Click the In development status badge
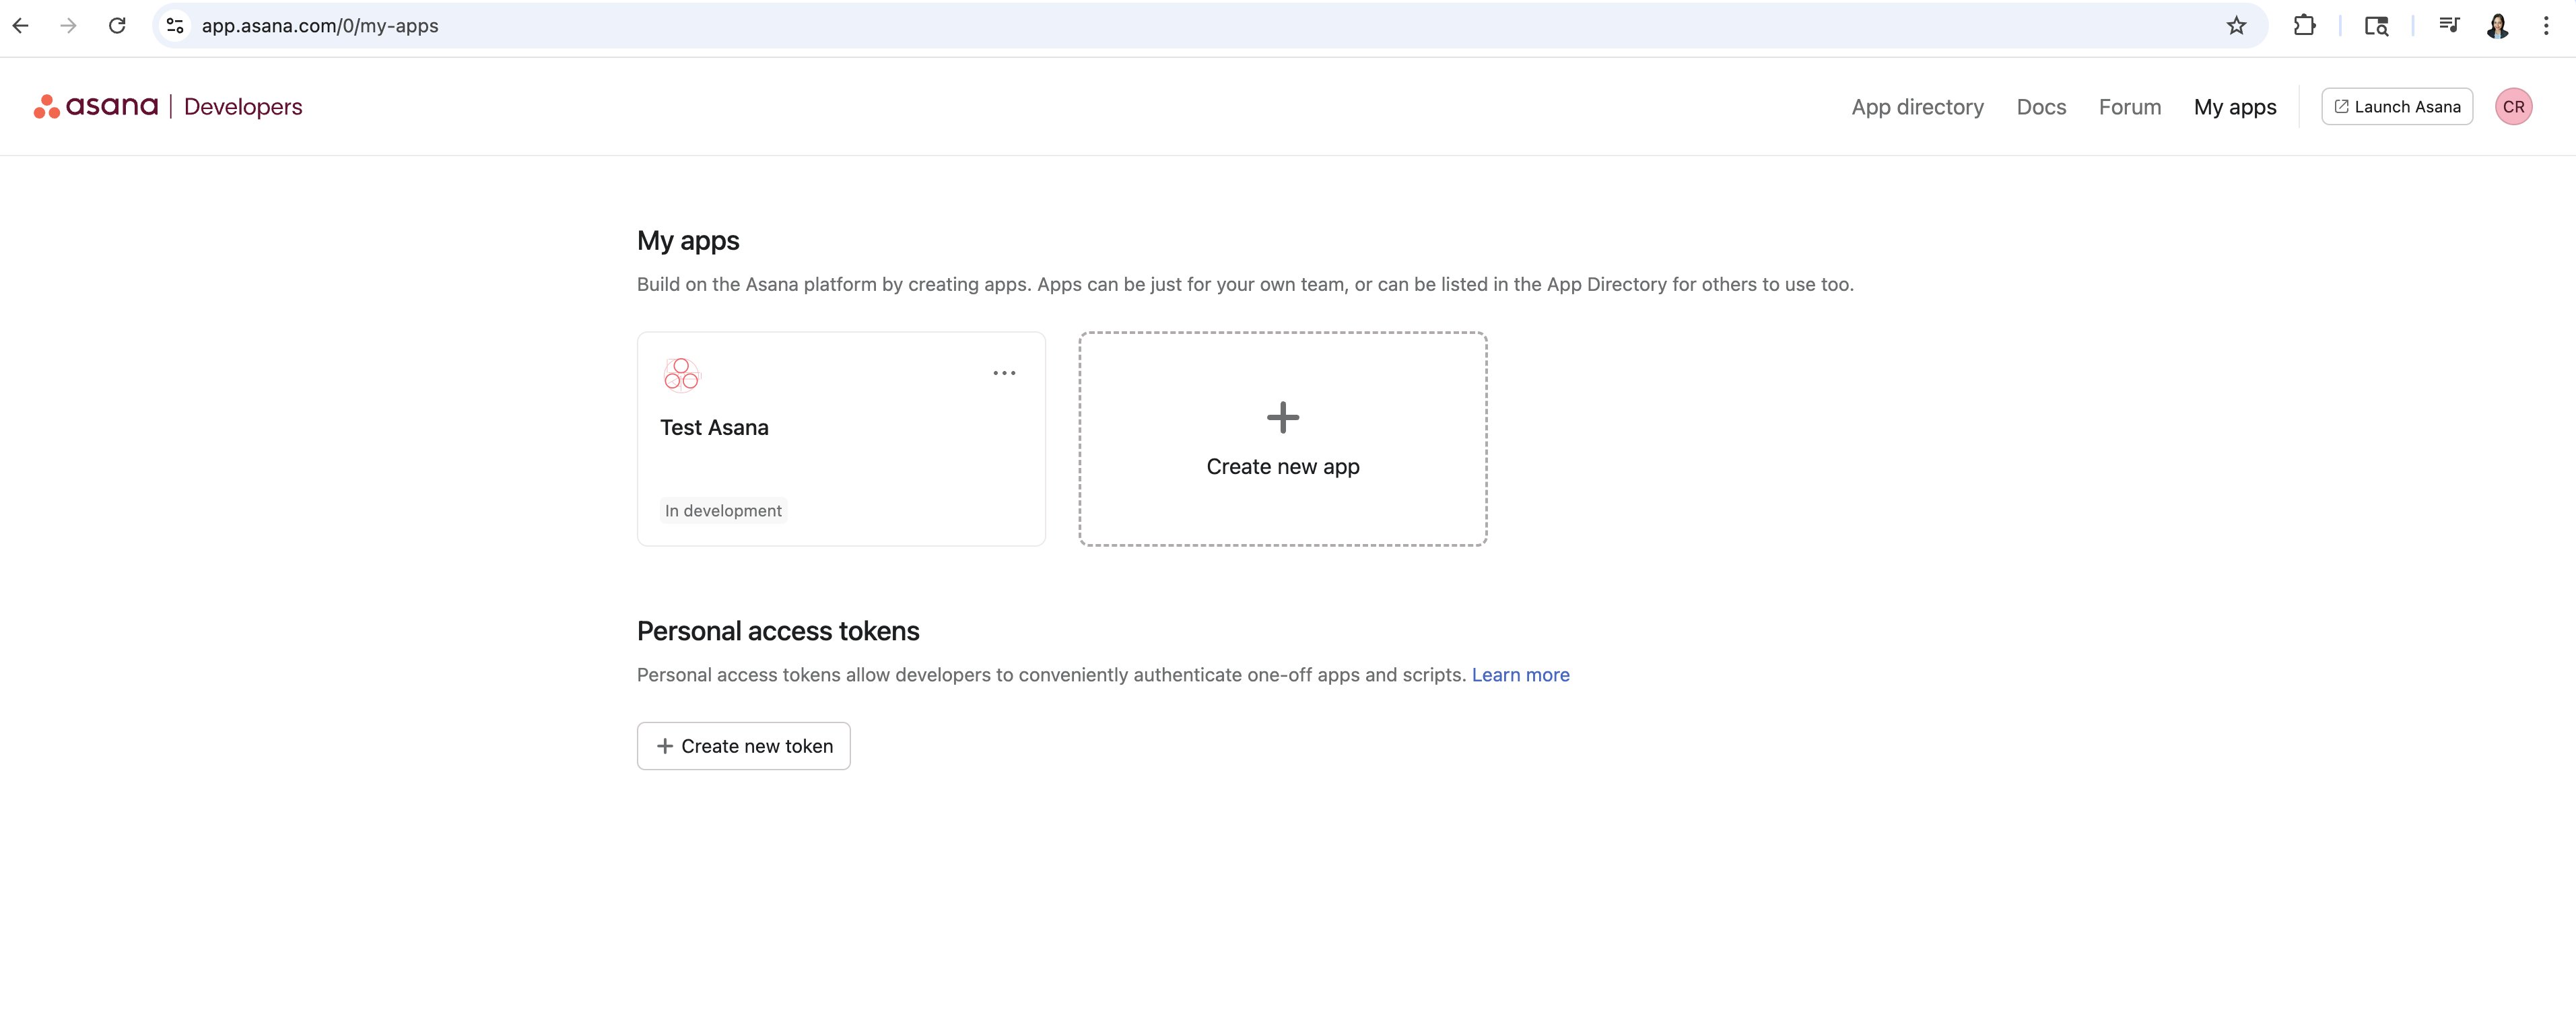 [x=722, y=510]
